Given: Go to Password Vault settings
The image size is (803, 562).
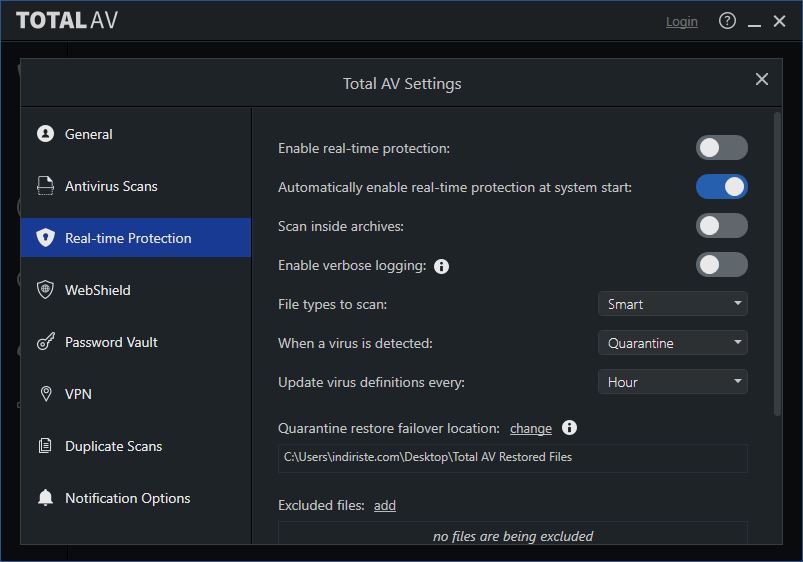Looking at the screenshot, I should 136,342.
